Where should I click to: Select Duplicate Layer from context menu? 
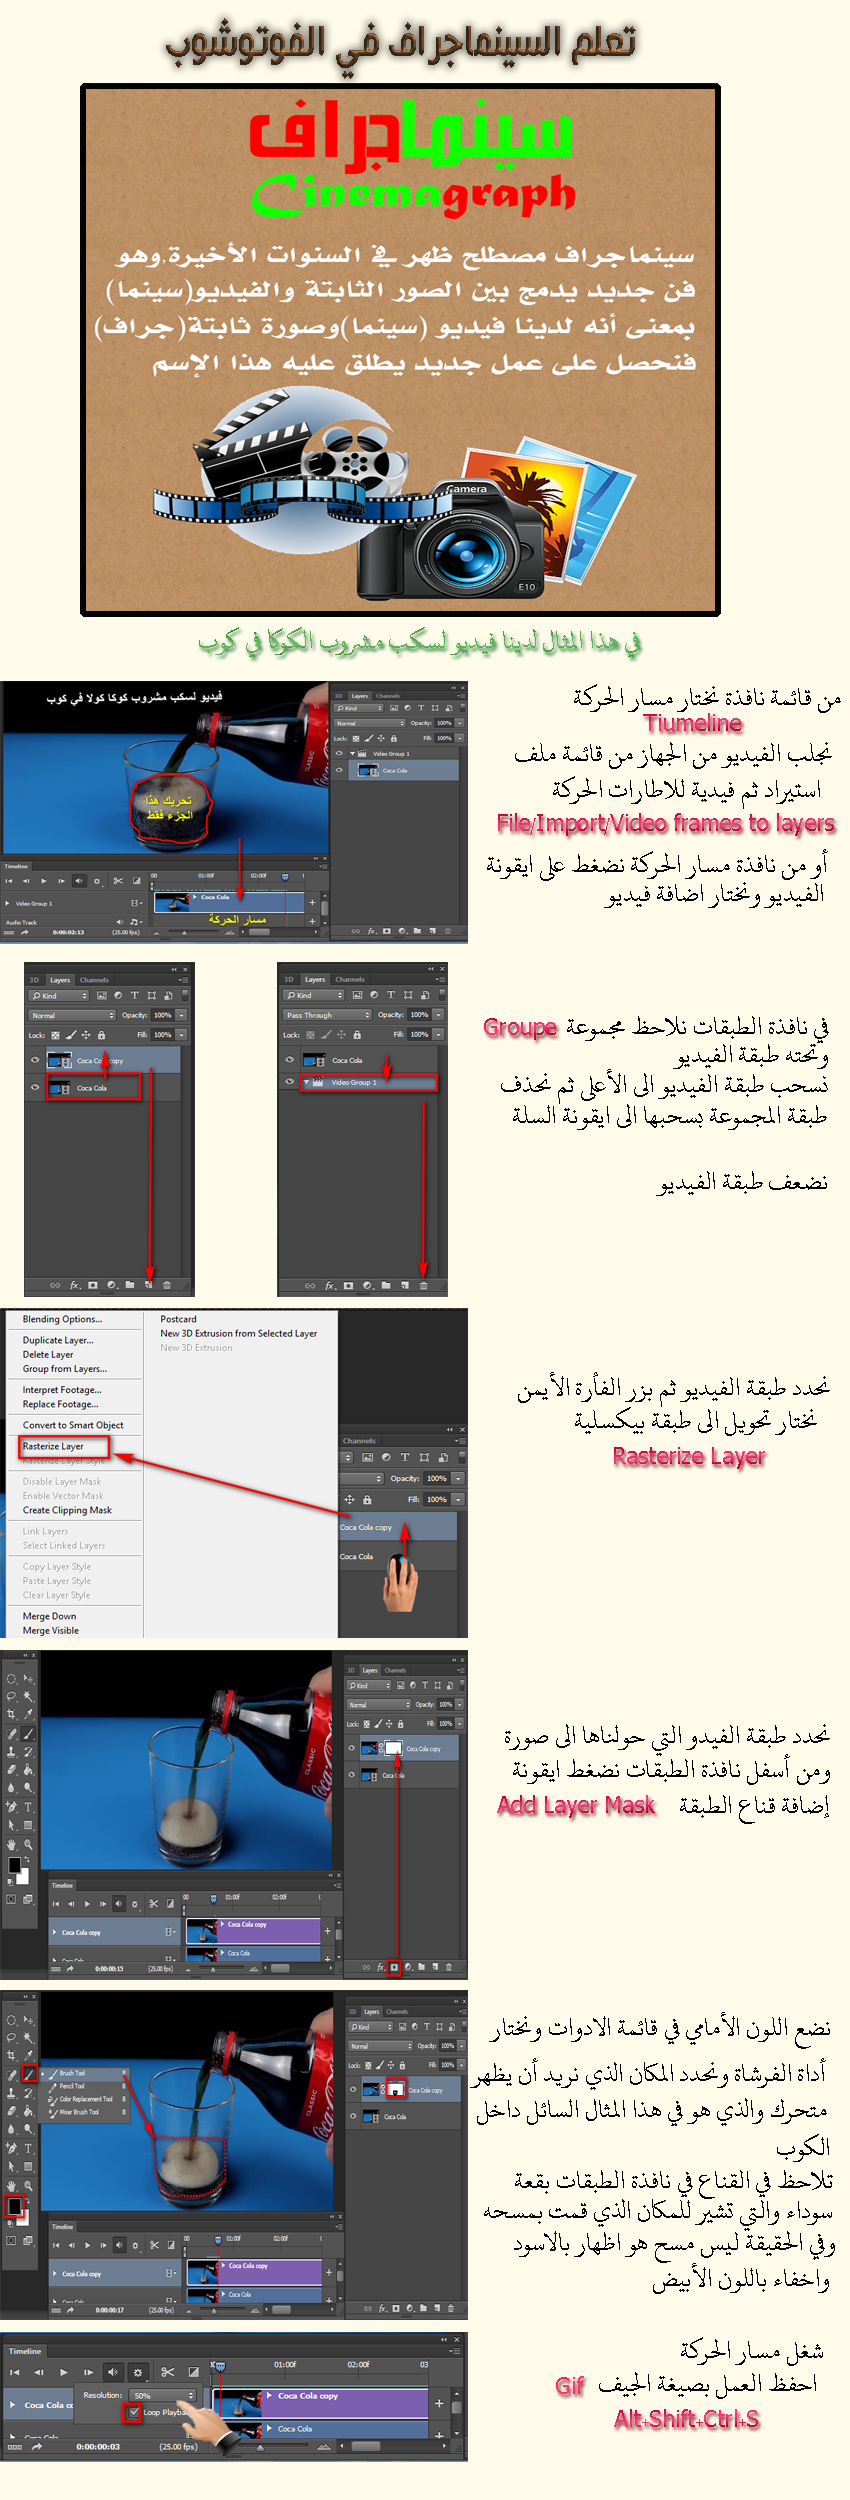click(x=58, y=1340)
